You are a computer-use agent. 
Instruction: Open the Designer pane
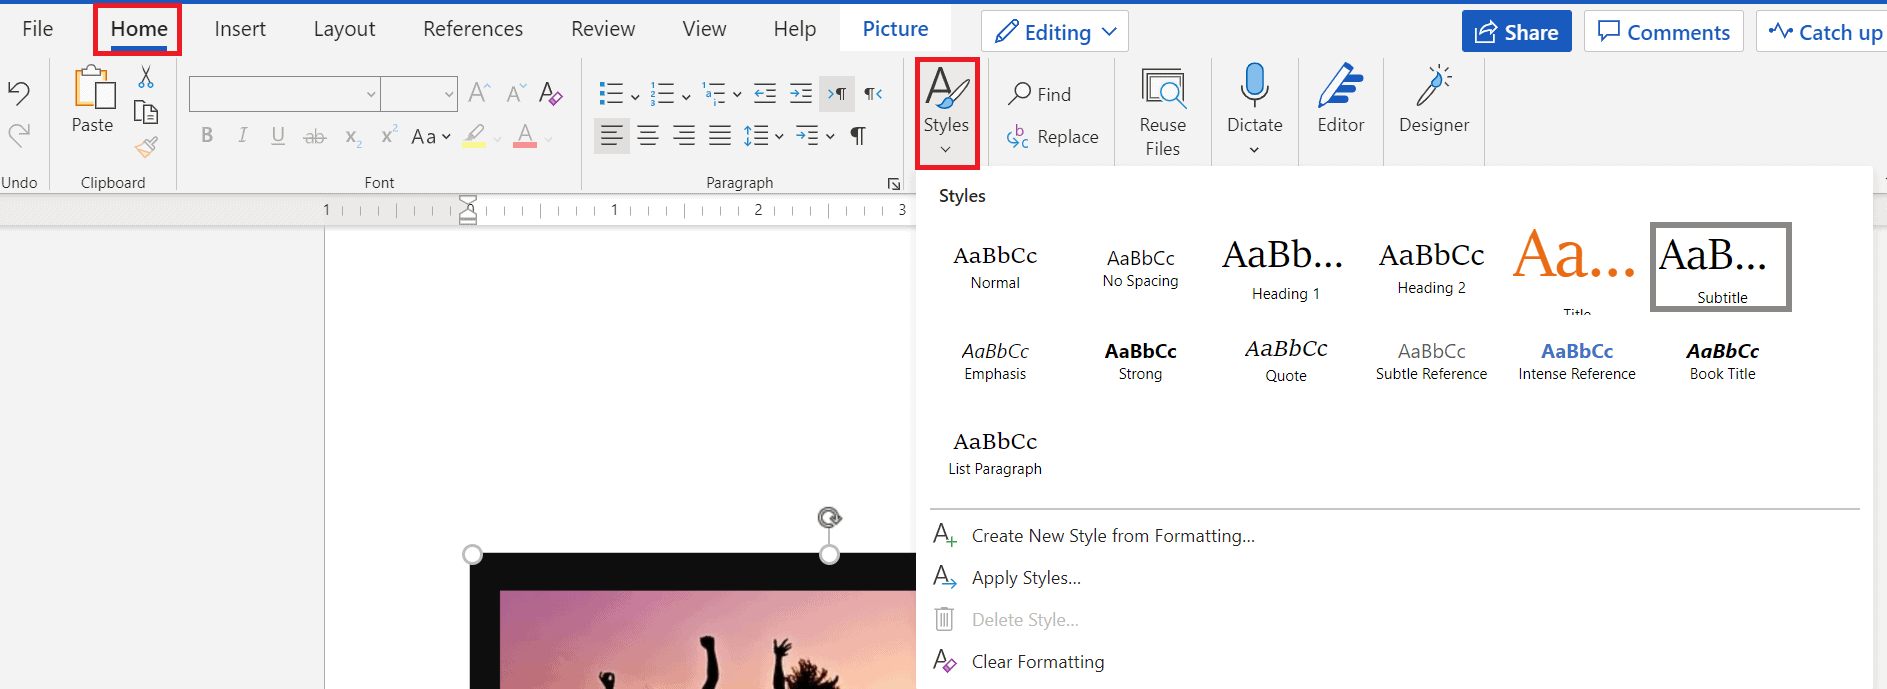(1434, 99)
